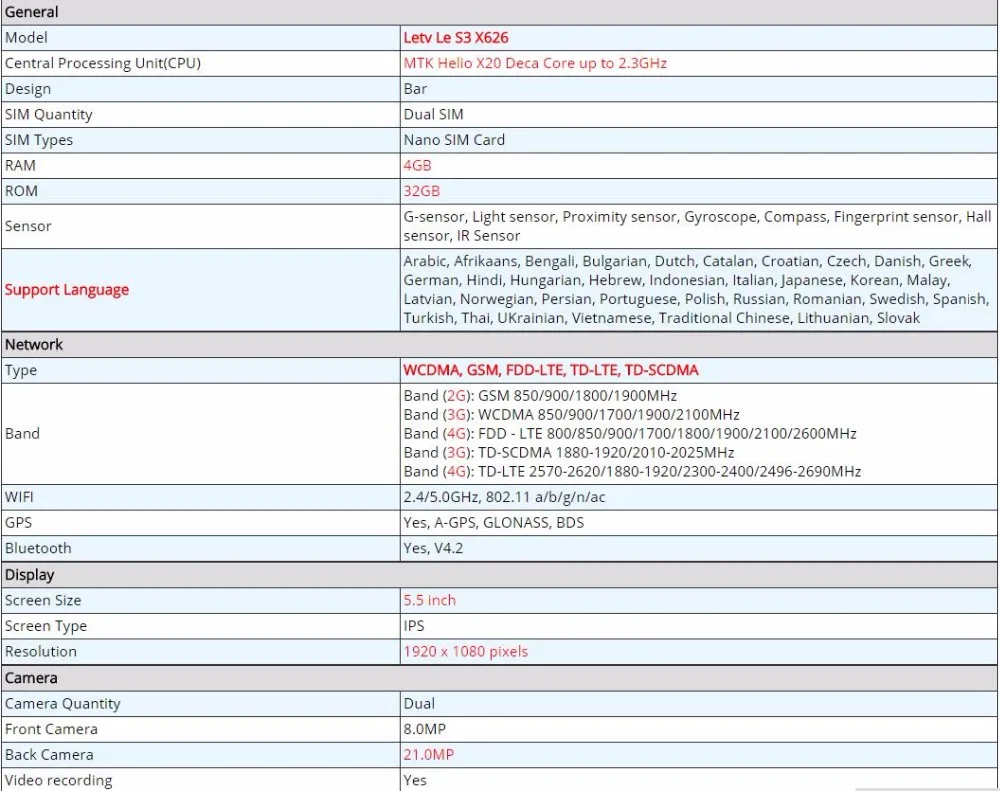Image resolution: width=1000 pixels, height=791 pixels.
Task: Click the 'Band' row label
Action: click(22, 434)
